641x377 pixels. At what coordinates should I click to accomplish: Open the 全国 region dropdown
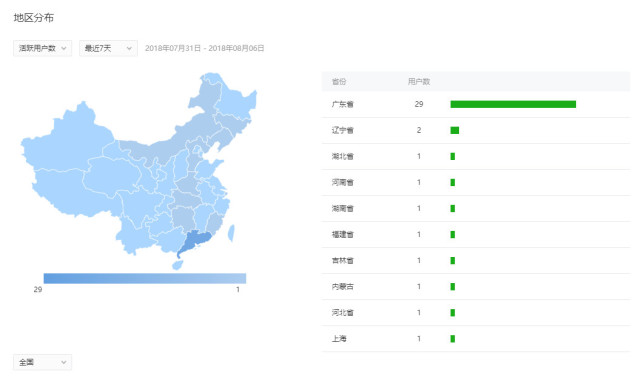click(x=43, y=362)
